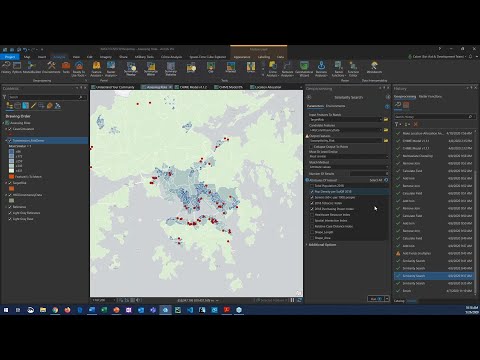Viewport: 480px width, 360px height.
Task: Click back arrow in Geoprocessing pane
Action: point(309,97)
